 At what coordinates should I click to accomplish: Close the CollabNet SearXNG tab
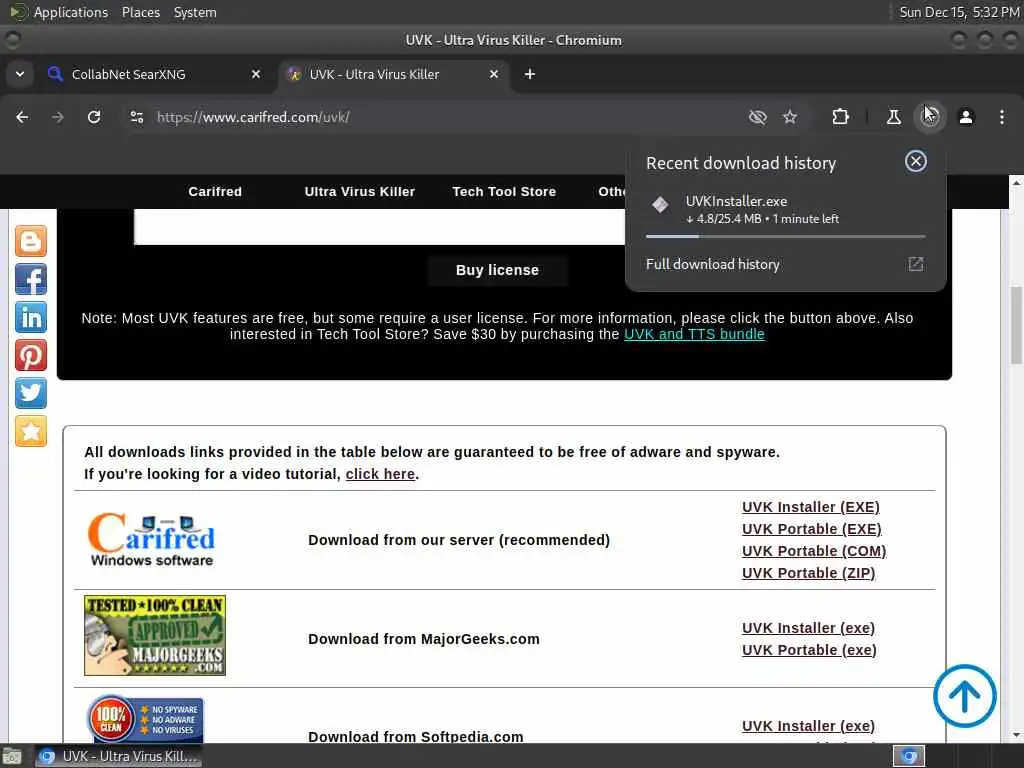(x=256, y=74)
